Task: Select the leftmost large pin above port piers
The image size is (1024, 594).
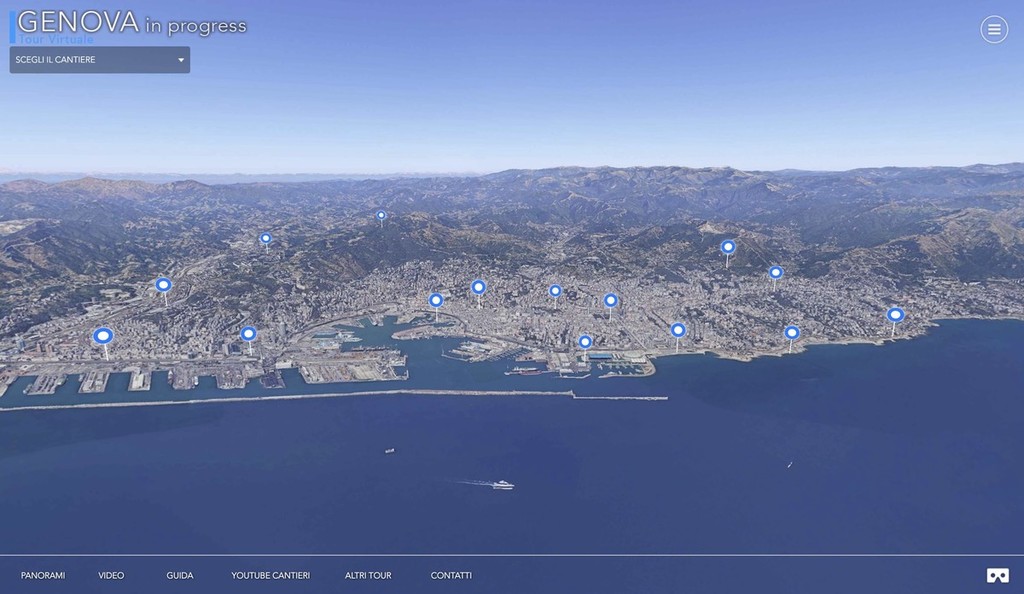Action: pyautogui.click(x=103, y=336)
